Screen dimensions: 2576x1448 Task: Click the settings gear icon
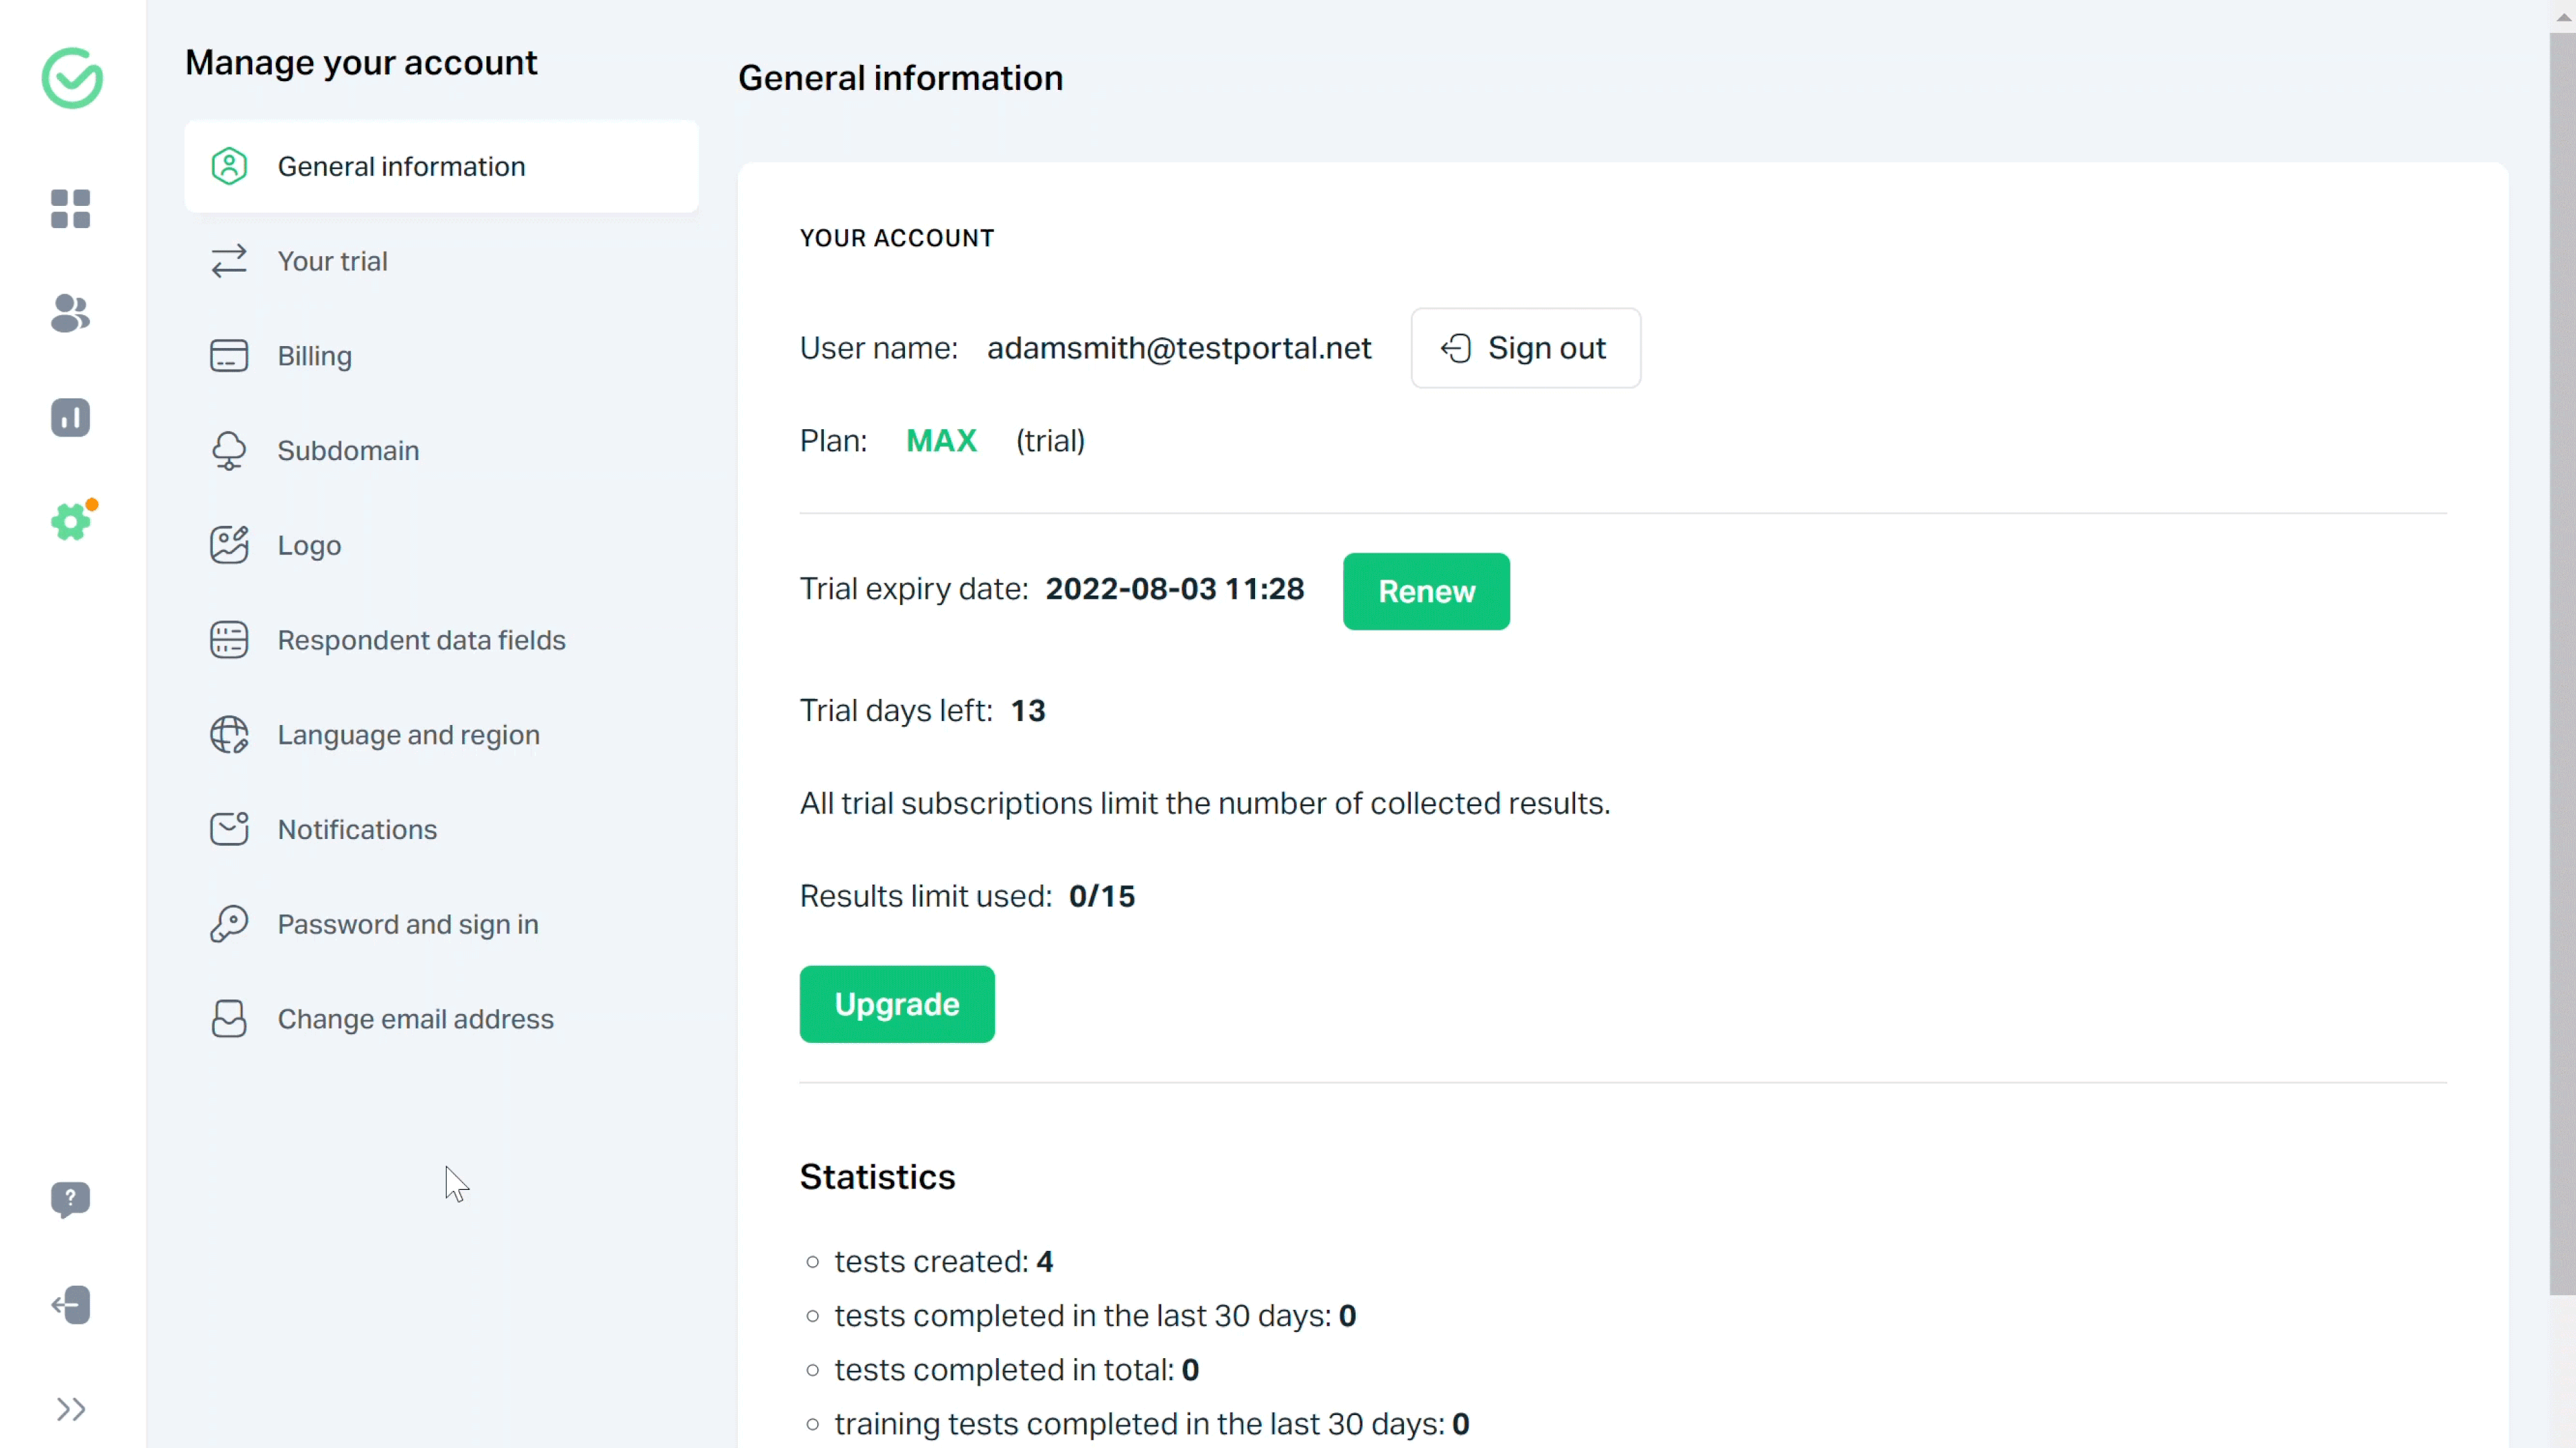pyautogui.click(x=70, y=521)
